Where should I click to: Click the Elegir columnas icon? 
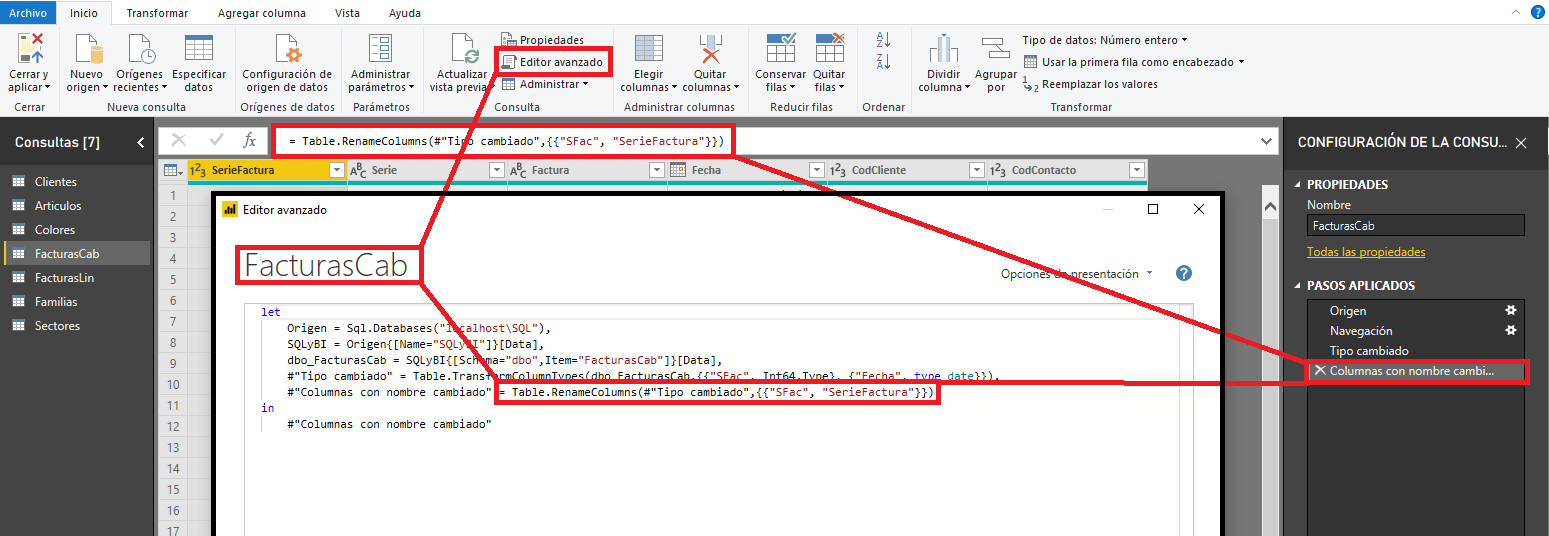[x=648, y=50]
